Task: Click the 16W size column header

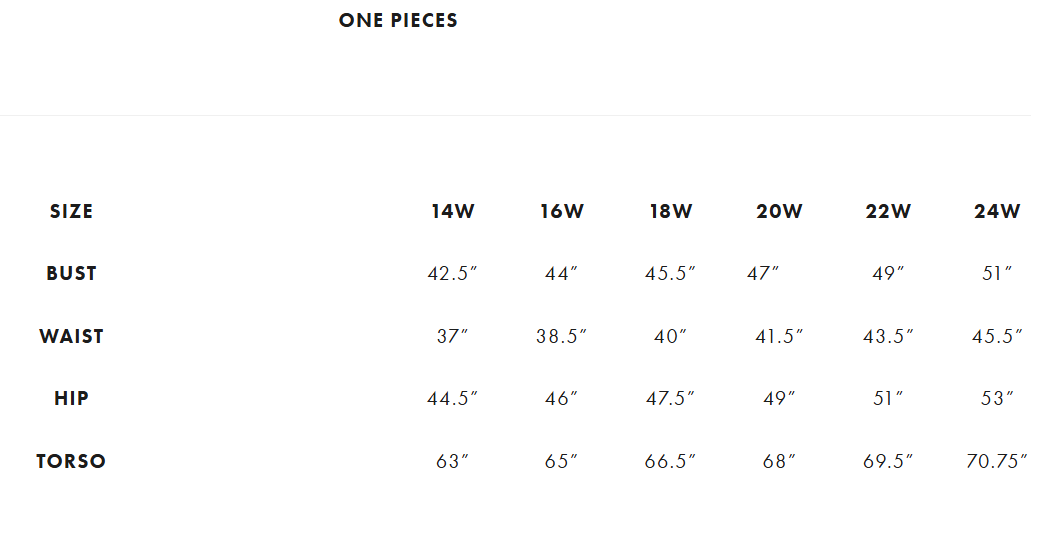Action: tap(562, 212)
